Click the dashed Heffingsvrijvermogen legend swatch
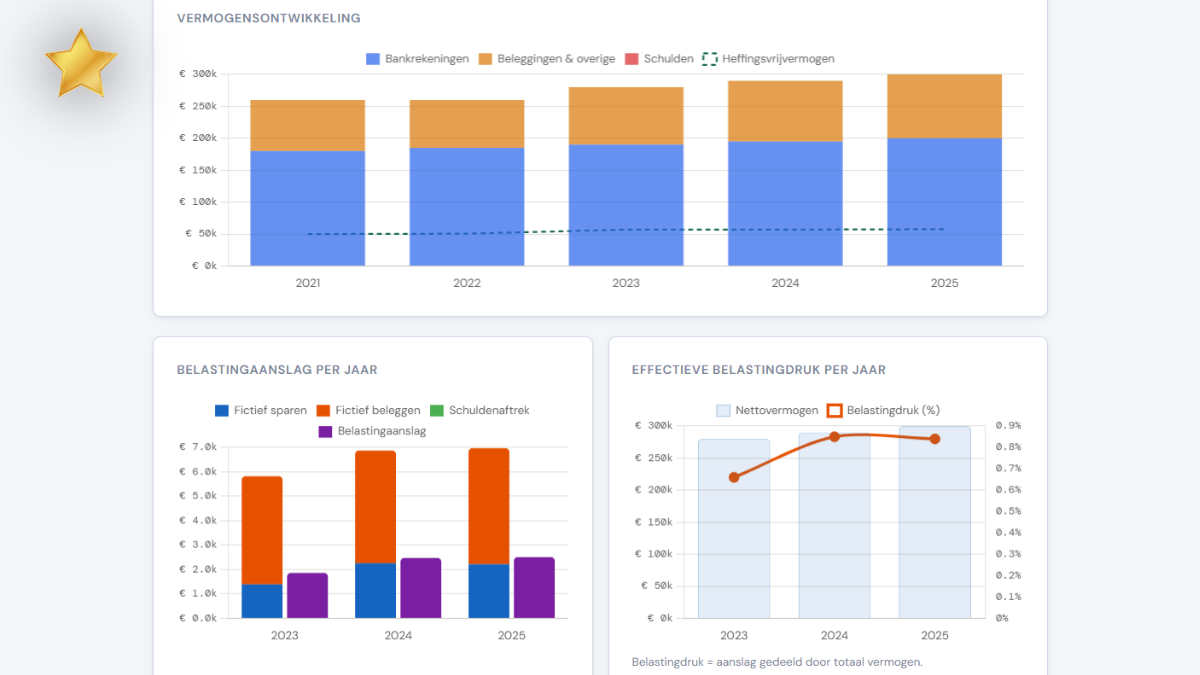The width and height of the screenshot is (1200, 675). point(710,59)
